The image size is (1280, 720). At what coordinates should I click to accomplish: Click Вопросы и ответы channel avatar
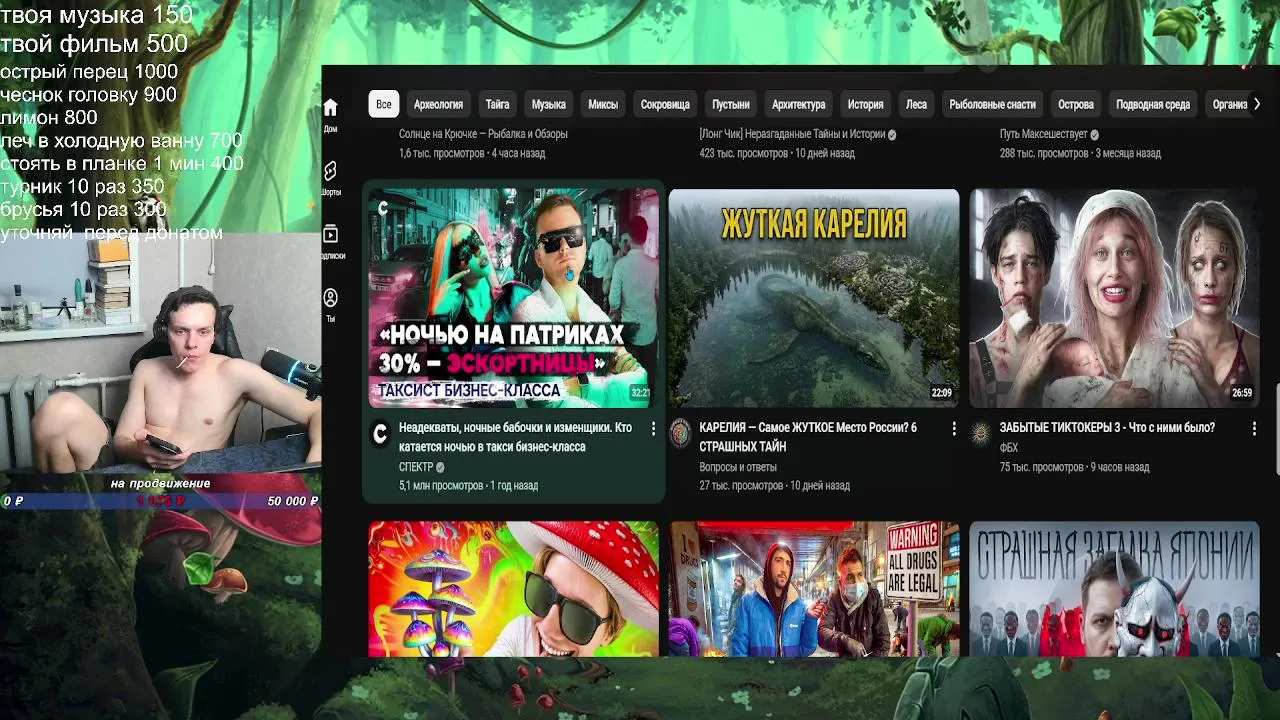pyautogui.click(x=680, y=433)
